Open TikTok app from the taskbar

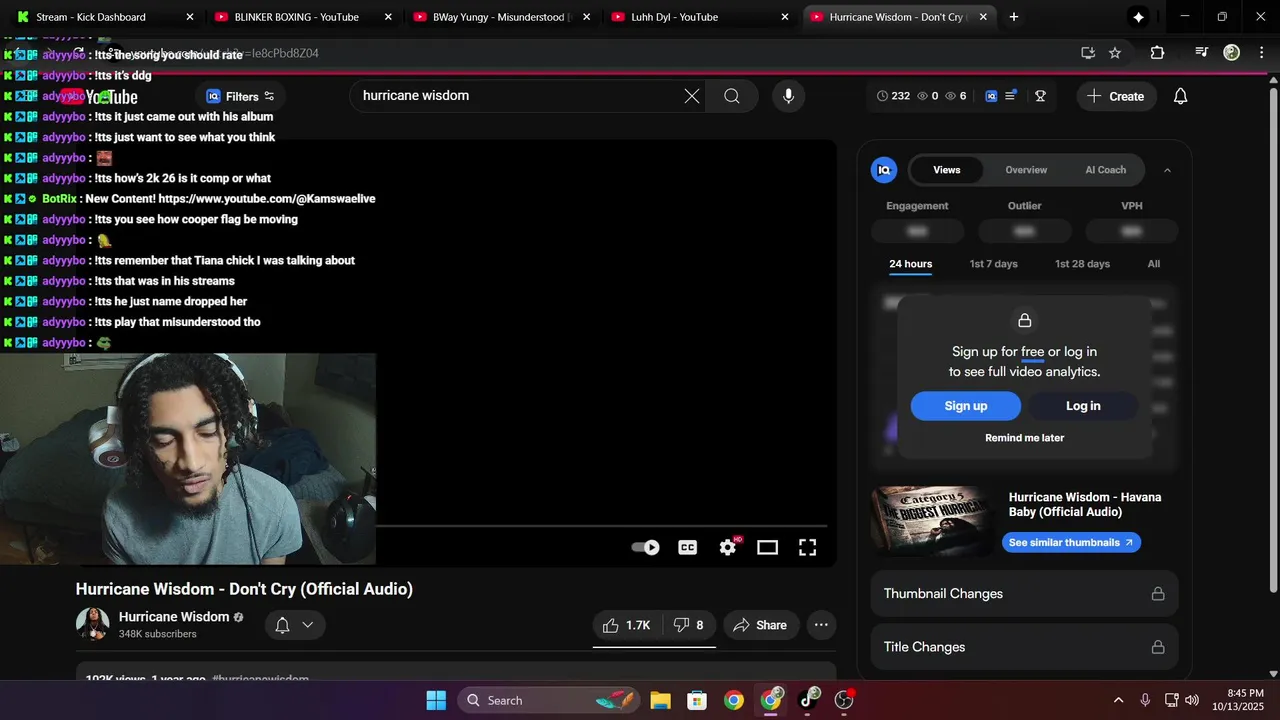coord(808,700)
